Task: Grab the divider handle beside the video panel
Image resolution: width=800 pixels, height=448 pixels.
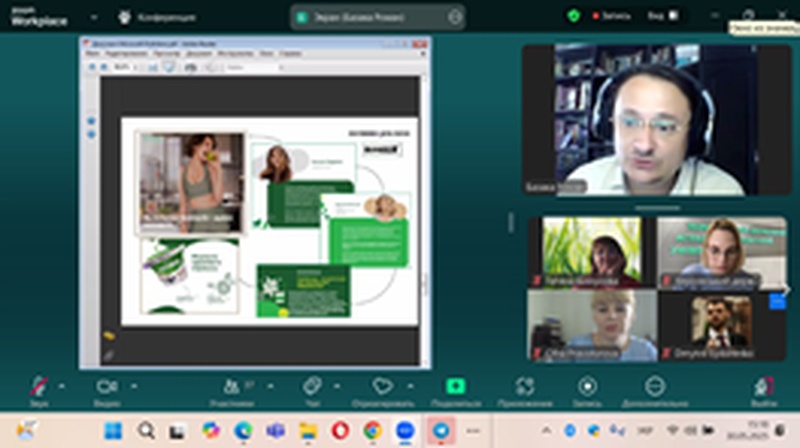Action: (511, 222)
